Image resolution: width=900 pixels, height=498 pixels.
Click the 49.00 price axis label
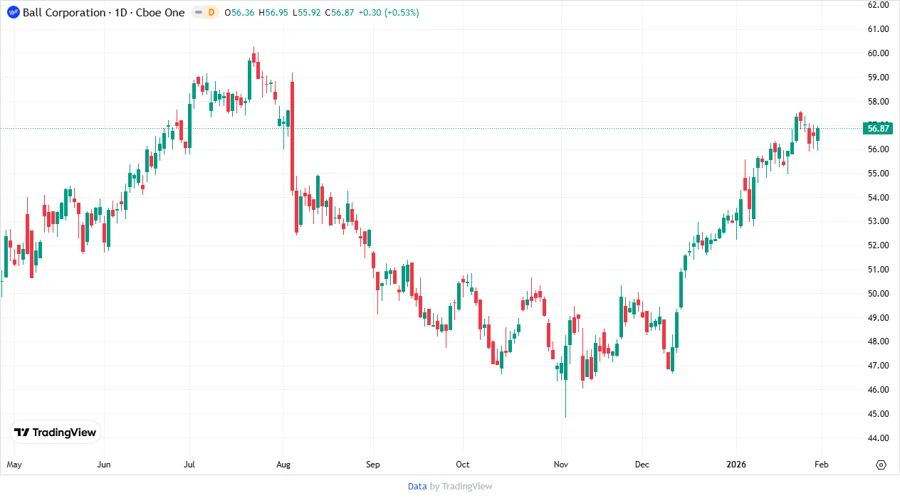tap(878, 317)
